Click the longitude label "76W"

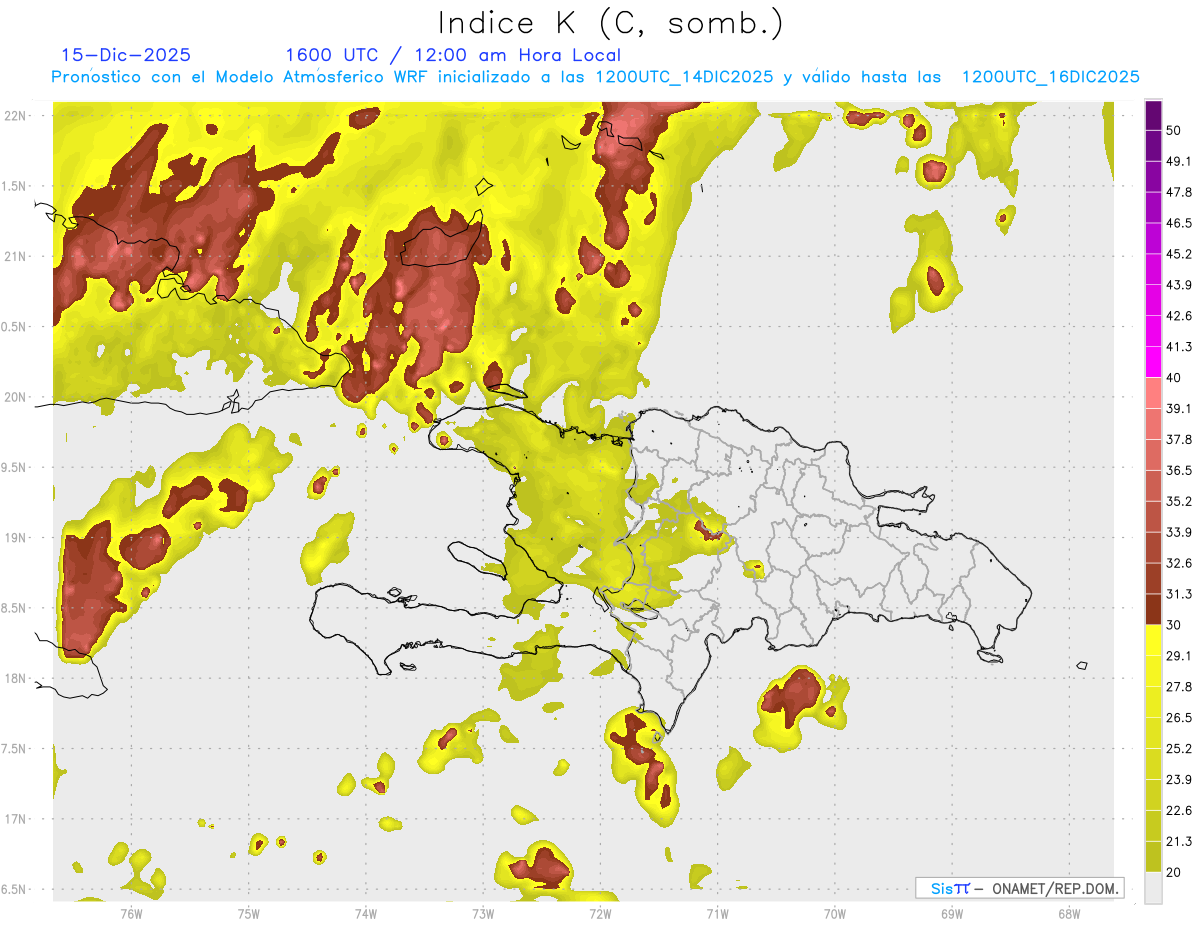(131, 913)
